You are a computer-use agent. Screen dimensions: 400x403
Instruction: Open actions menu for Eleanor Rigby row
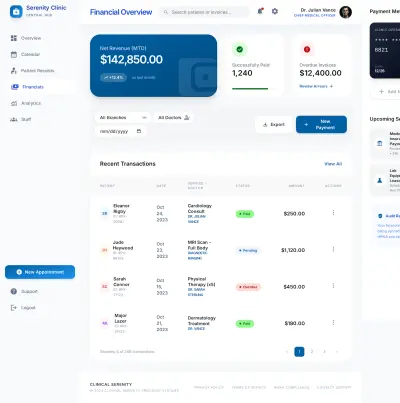[333, 213]
